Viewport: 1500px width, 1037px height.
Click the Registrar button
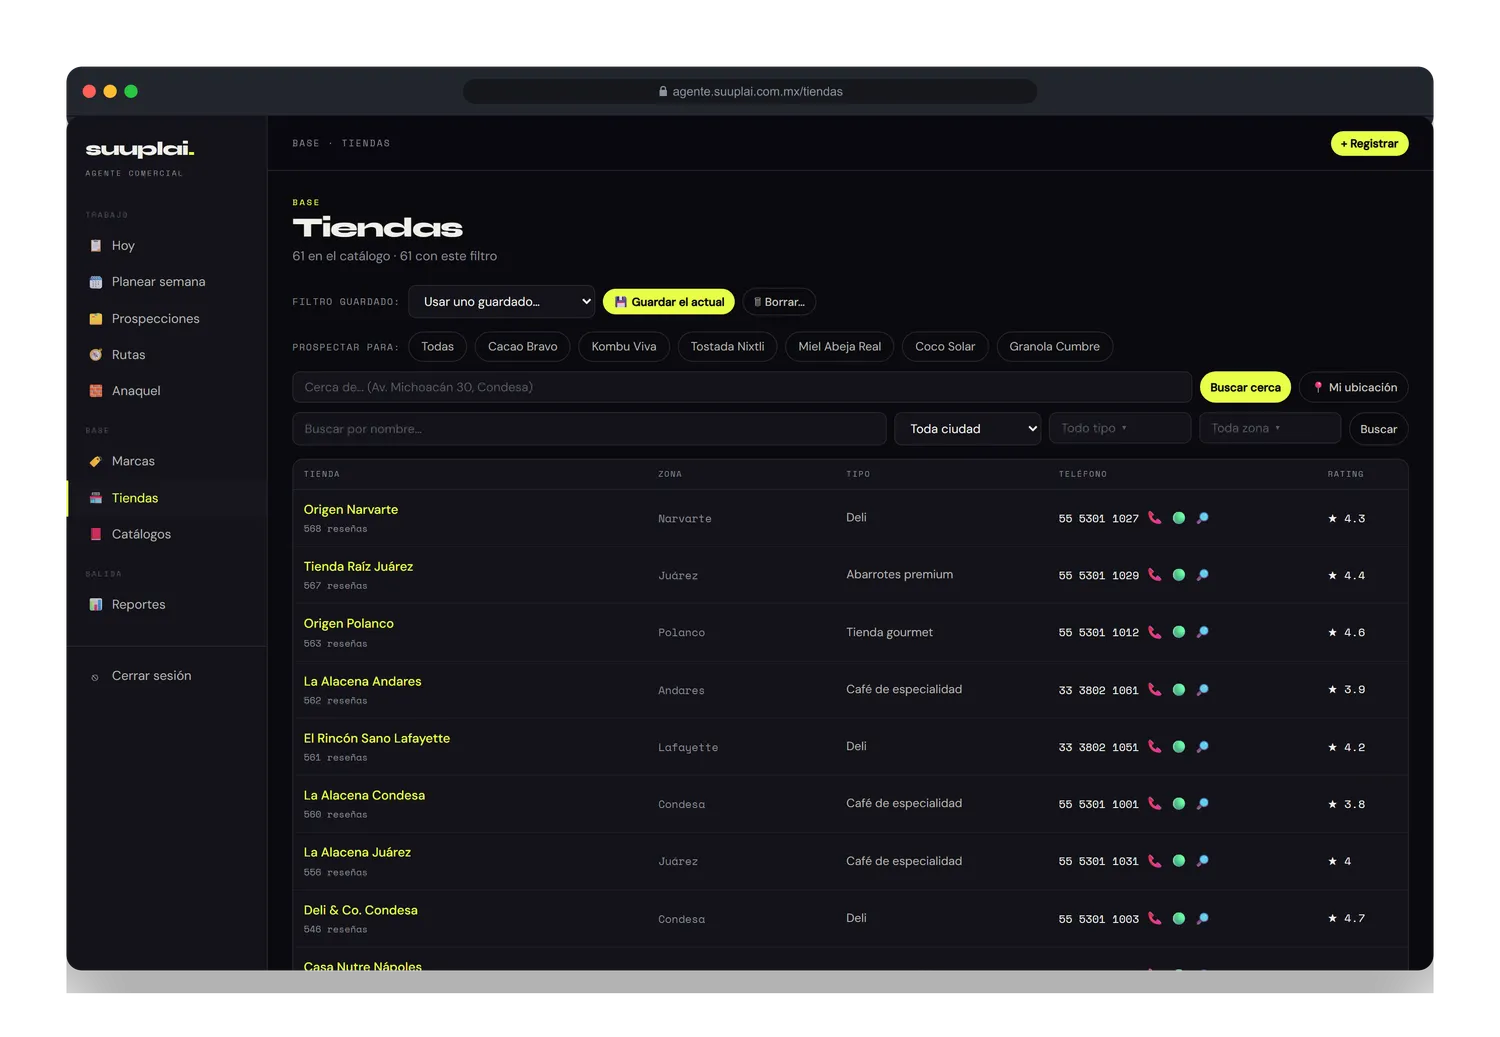(x=1369, y=144)
